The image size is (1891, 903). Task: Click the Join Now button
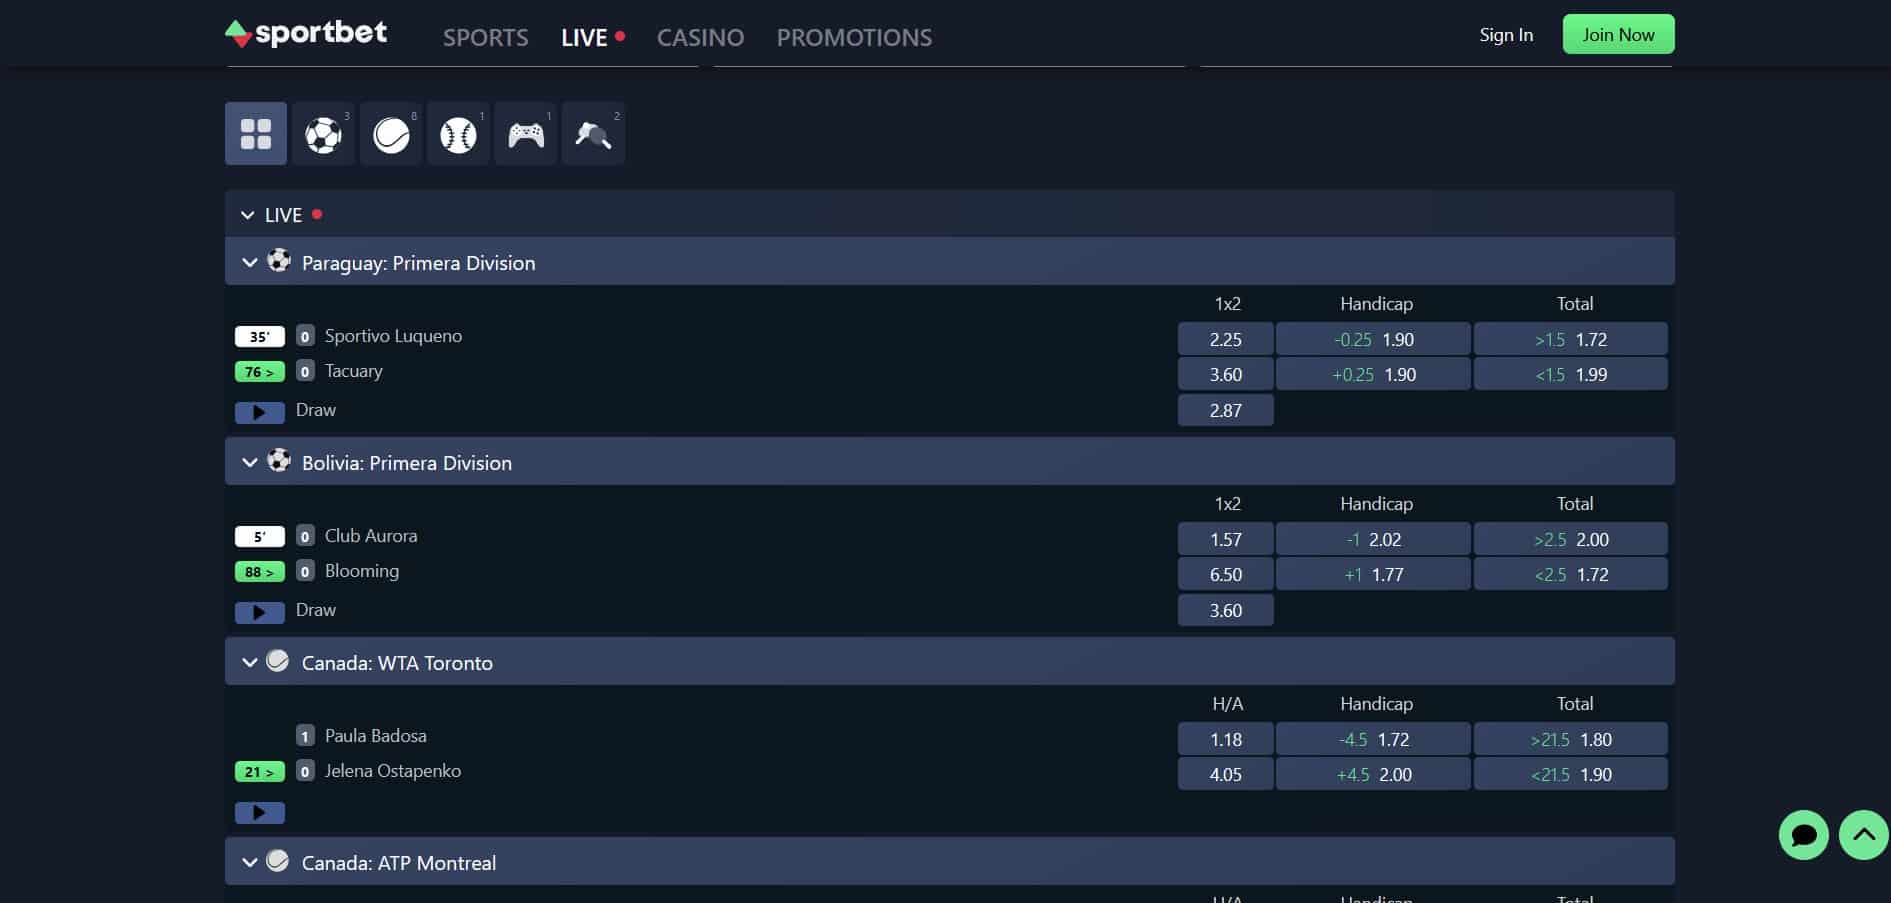click(x=1618, y=35)
